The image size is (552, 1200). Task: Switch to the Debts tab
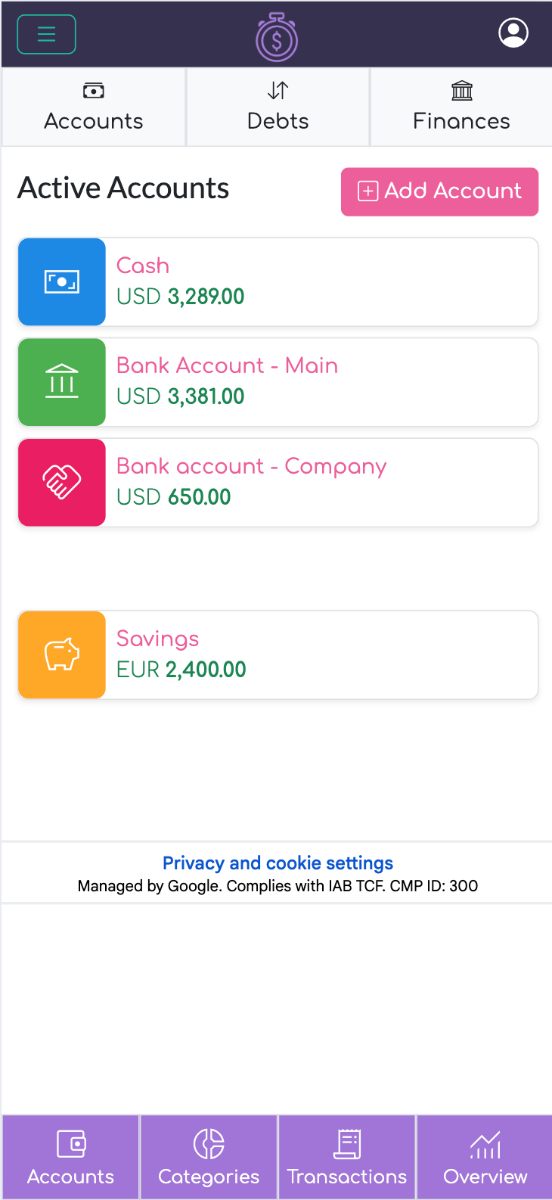pos(278,107)
